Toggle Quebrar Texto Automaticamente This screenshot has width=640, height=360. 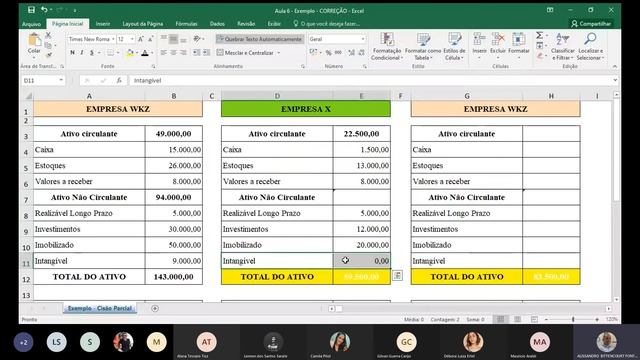(260, 39)
